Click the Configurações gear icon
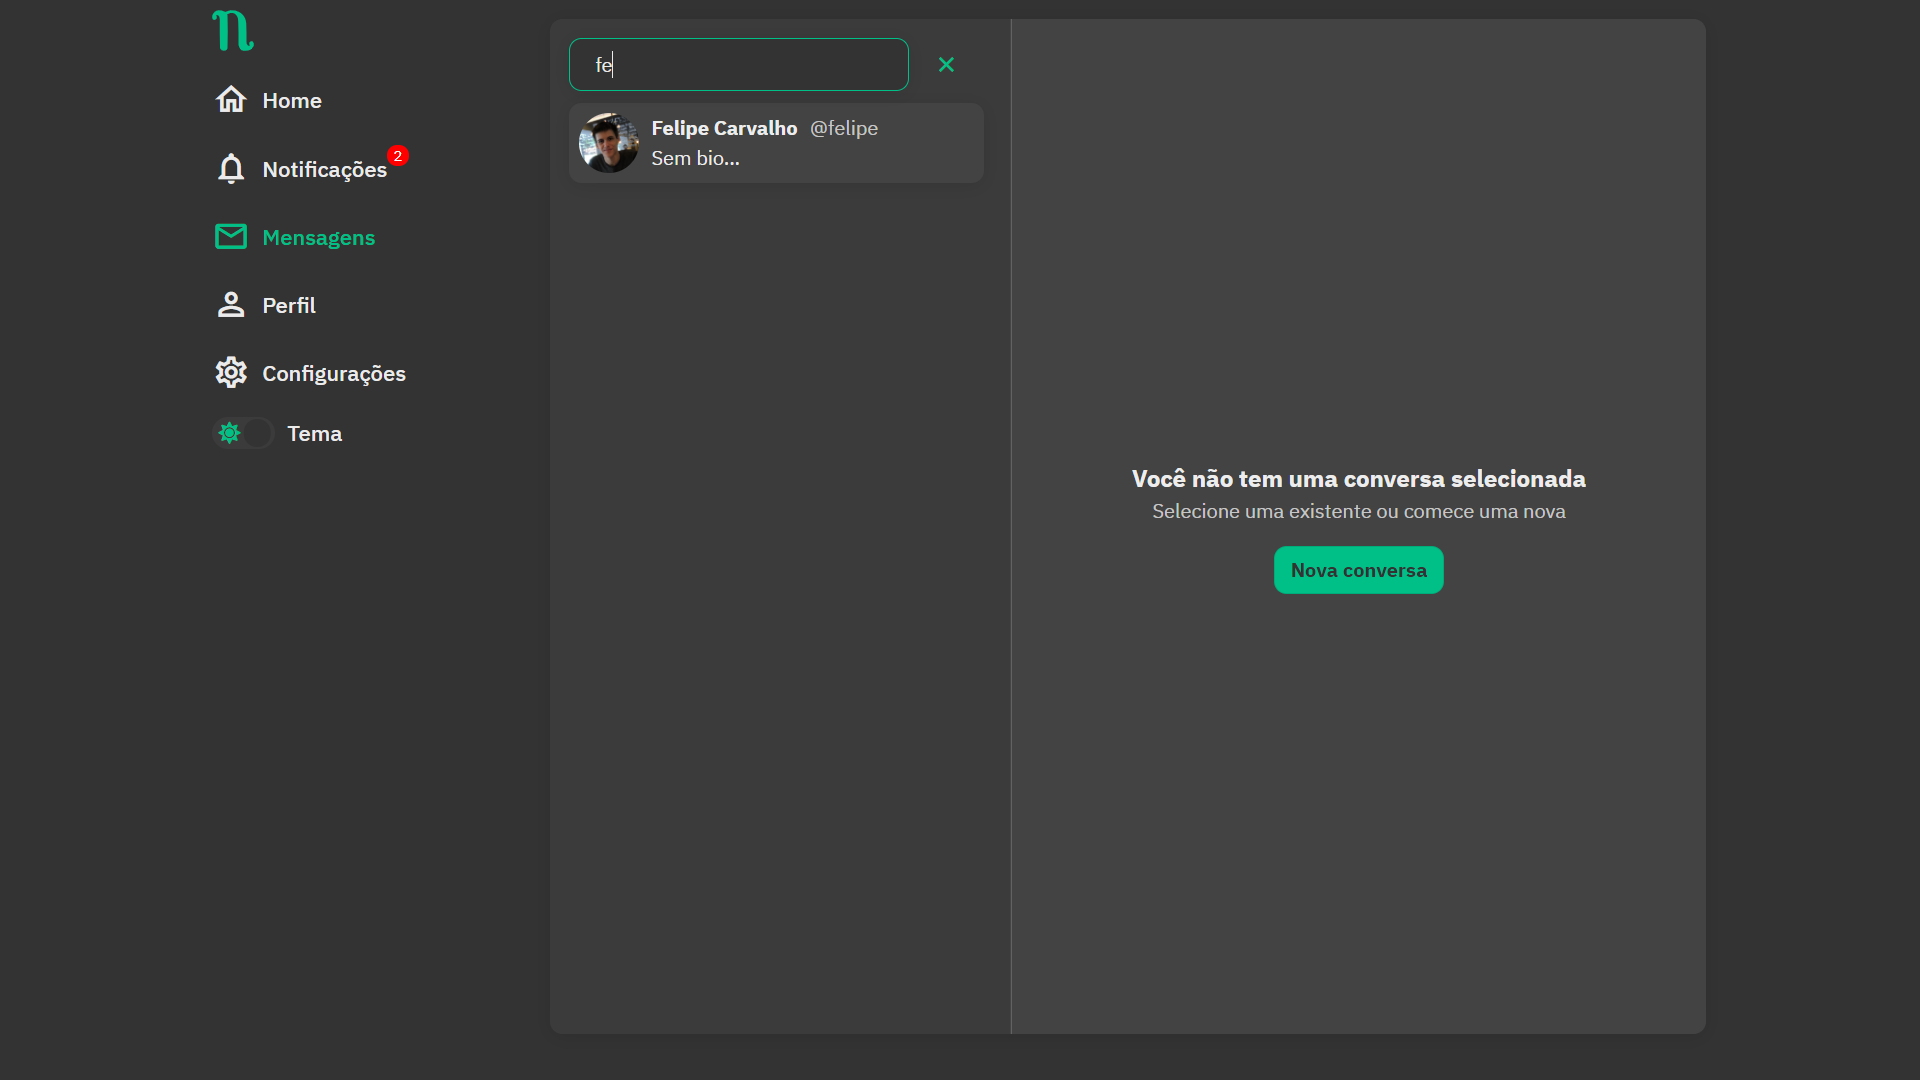This screenshot has height=1080, width=1920. coord(231,373)
